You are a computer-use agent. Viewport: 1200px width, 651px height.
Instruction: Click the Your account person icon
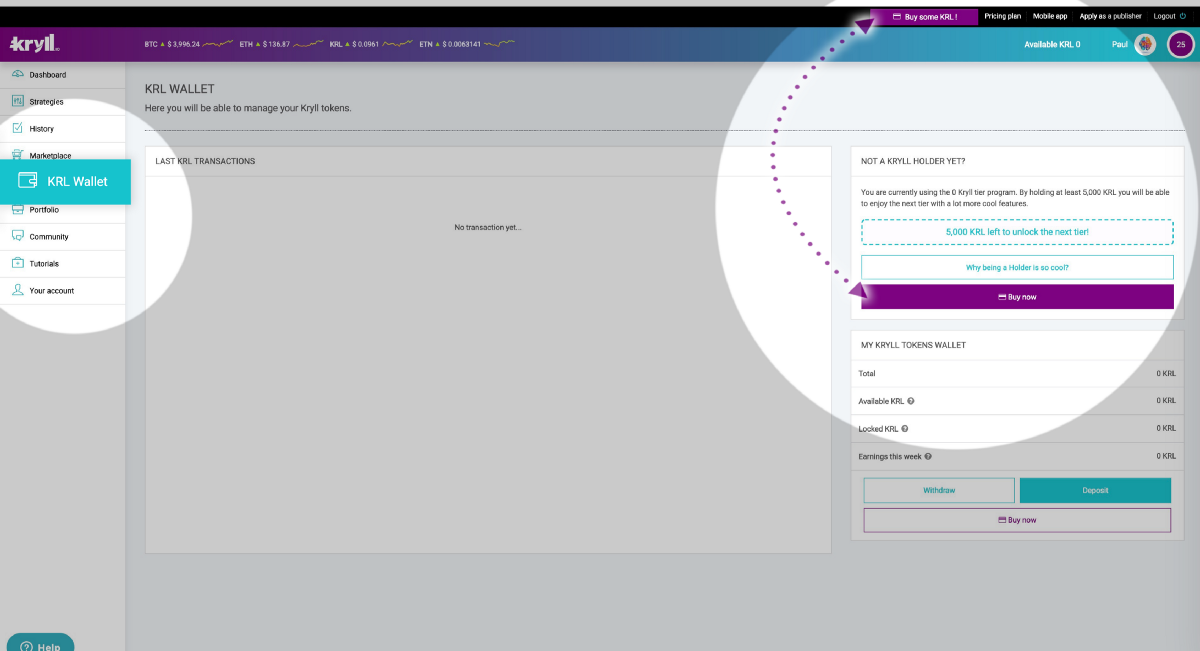pyautogui.click(x=18, y=291)
